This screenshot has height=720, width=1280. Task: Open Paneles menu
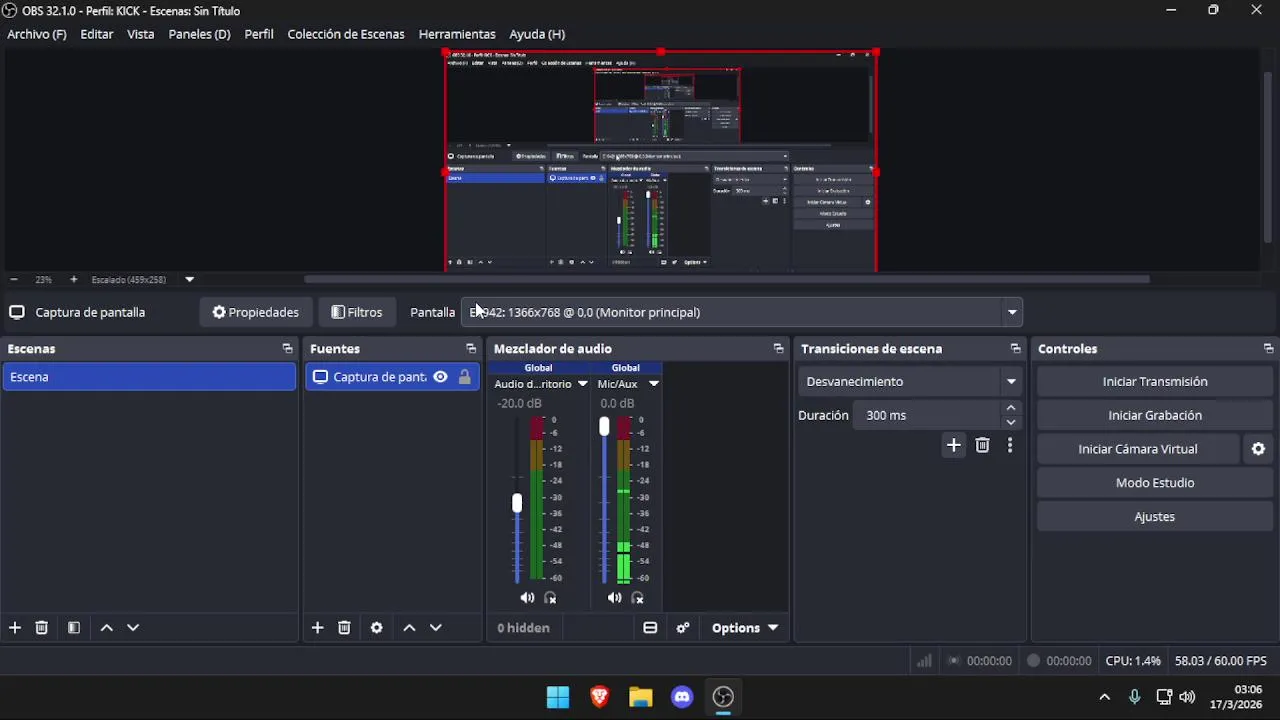point(199,34)
